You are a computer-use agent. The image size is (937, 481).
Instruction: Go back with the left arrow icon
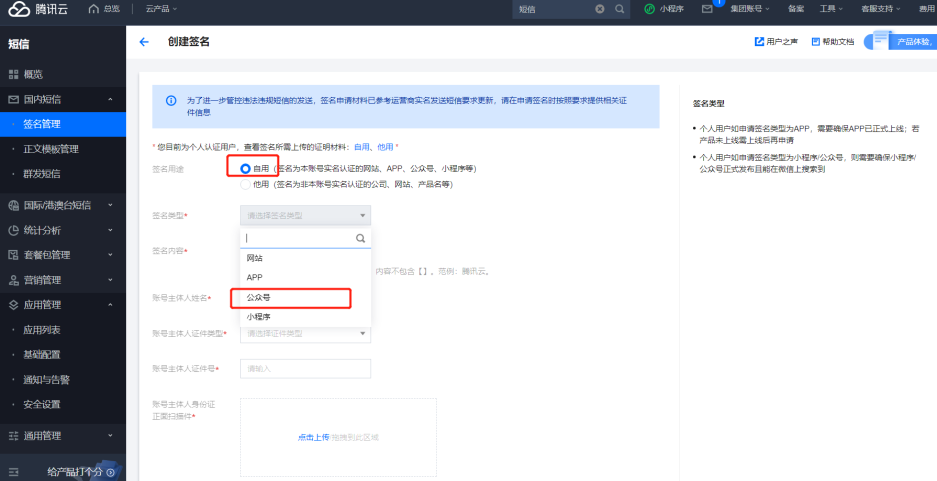coord(143,42)
